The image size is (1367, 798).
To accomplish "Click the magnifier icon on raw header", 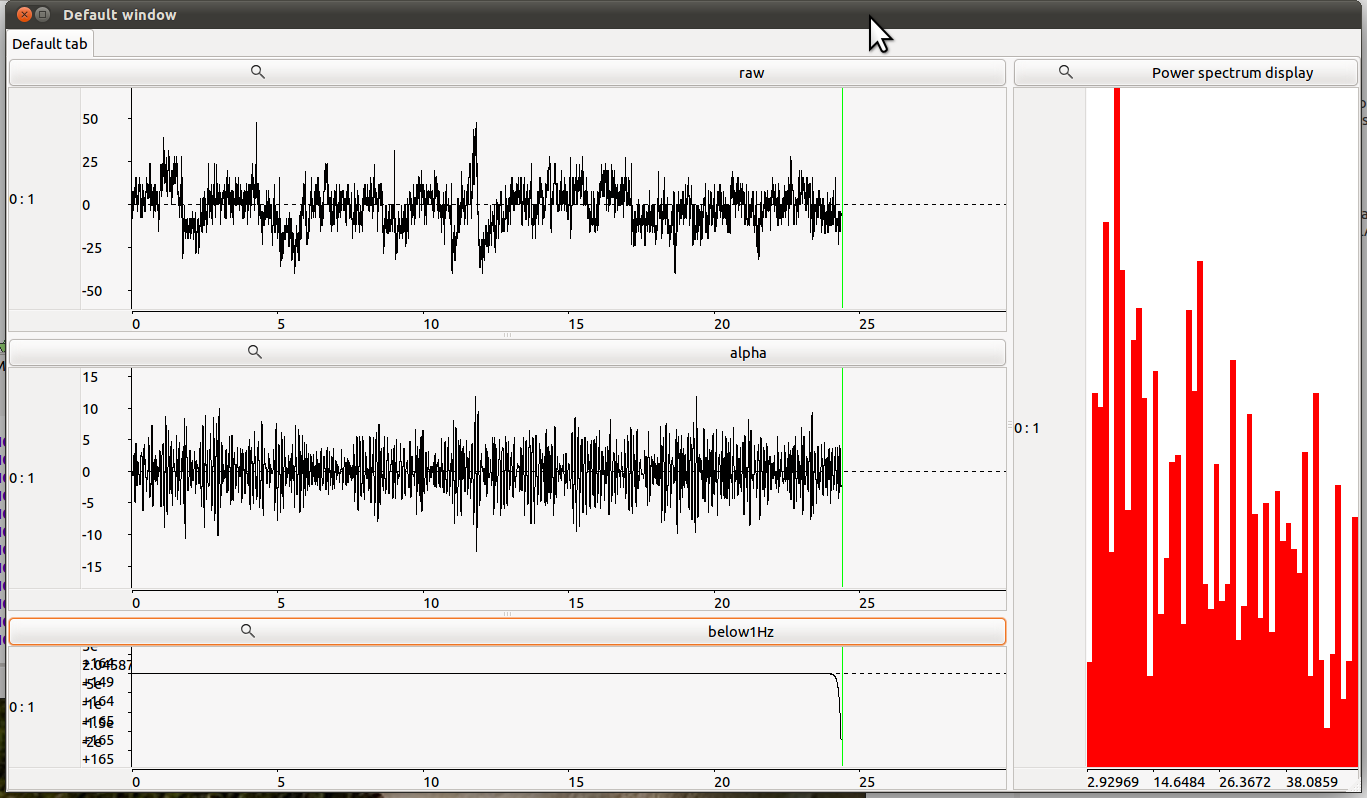I will point(257,72).
